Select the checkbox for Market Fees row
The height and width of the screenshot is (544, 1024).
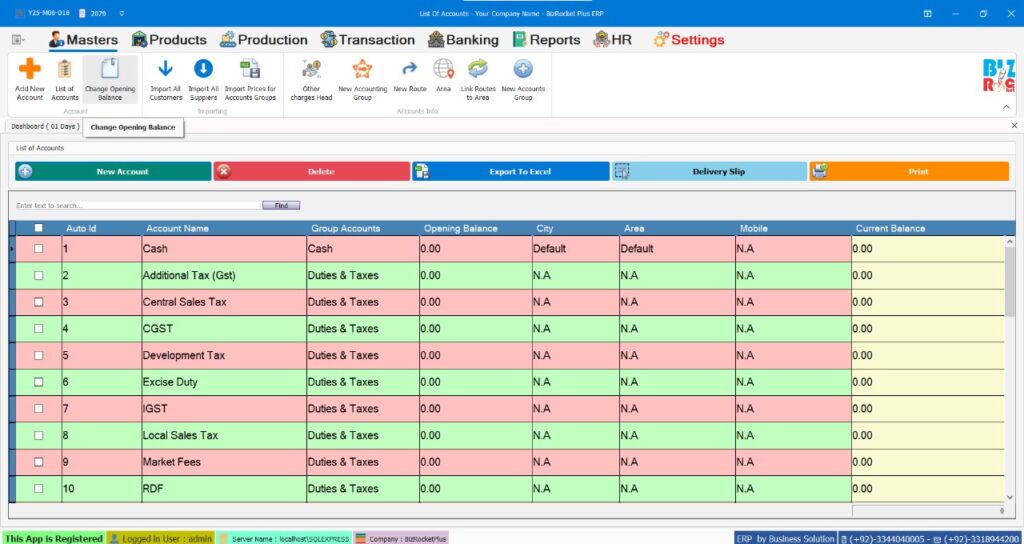[39, 462]
